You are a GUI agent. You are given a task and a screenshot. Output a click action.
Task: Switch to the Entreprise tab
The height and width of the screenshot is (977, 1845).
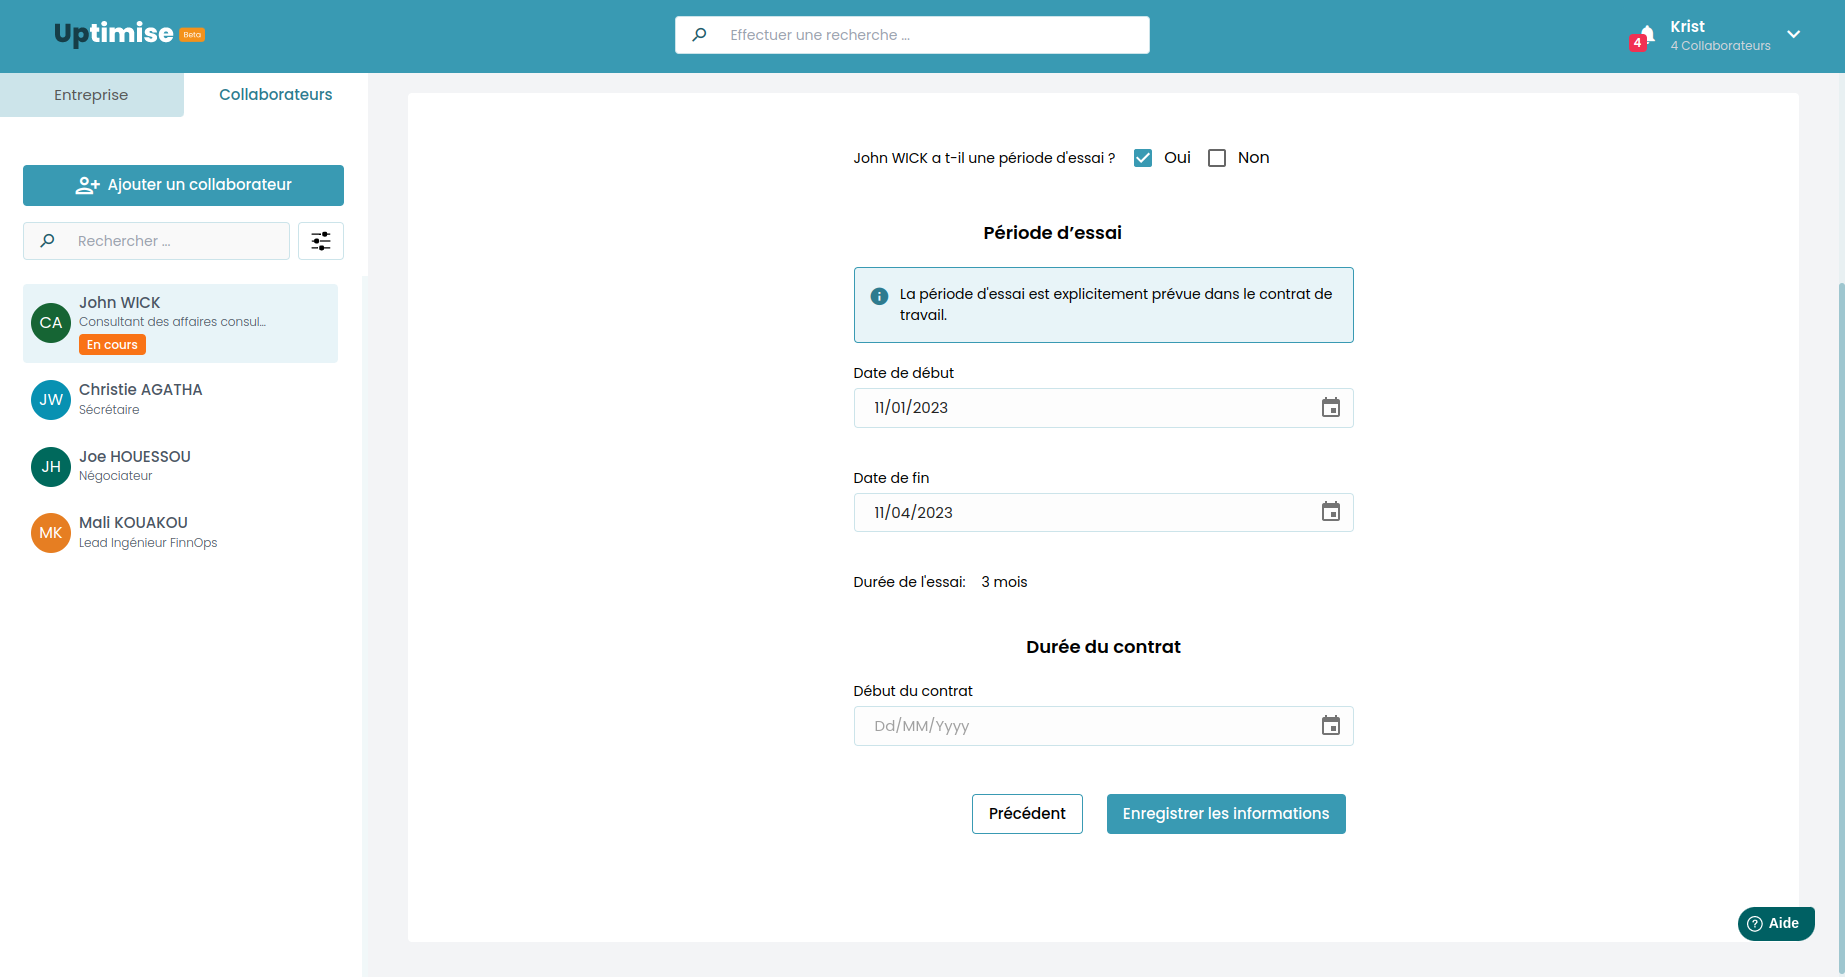(91, 95)
